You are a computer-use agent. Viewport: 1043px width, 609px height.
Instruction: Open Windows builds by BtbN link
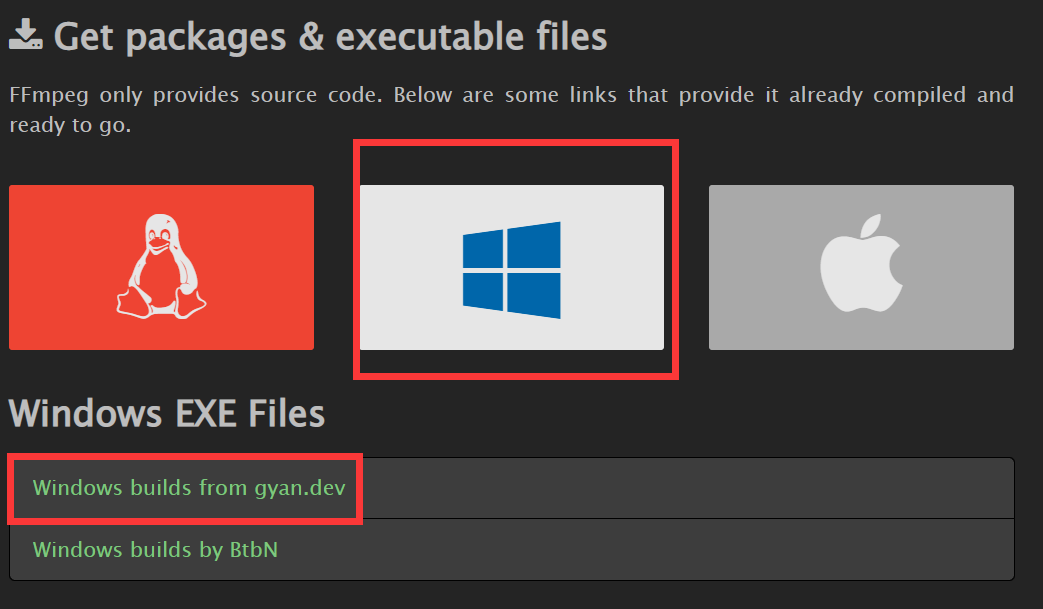tap(155, 550)
